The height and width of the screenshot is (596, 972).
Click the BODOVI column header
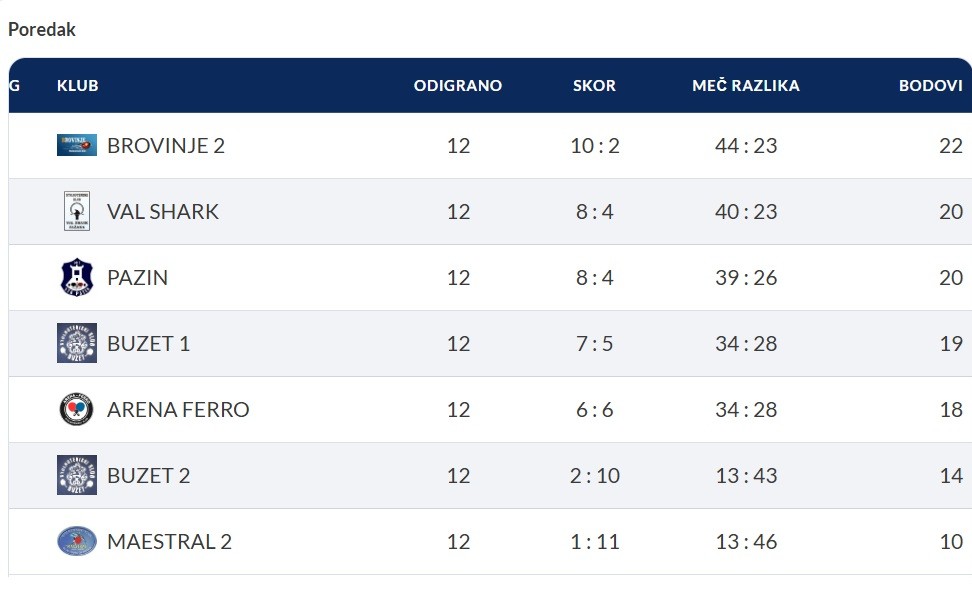pos(930,86)
